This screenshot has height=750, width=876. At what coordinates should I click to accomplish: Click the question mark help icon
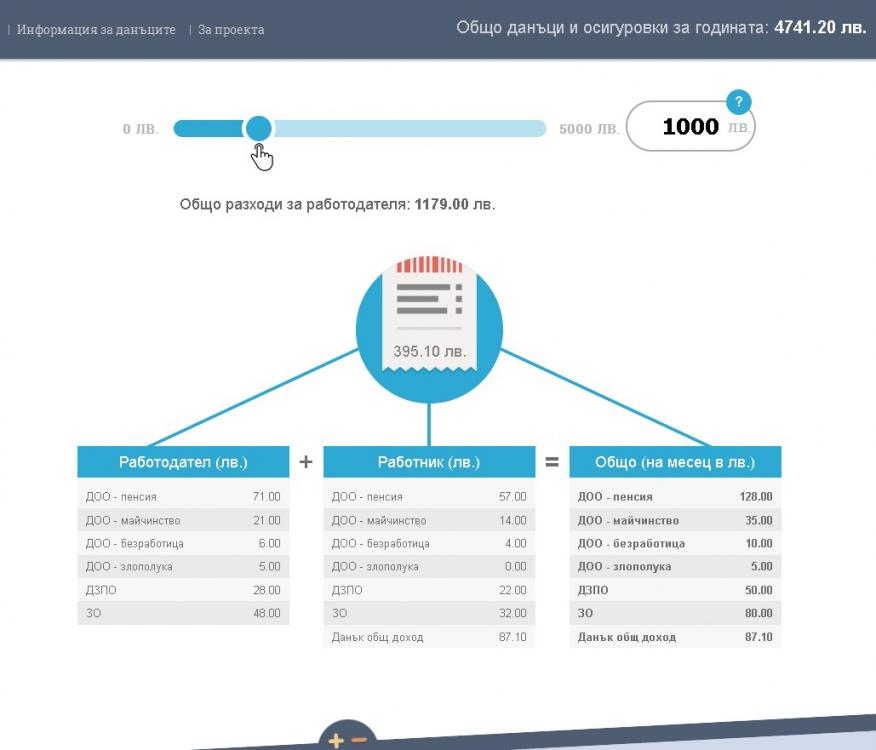[738, 101]
